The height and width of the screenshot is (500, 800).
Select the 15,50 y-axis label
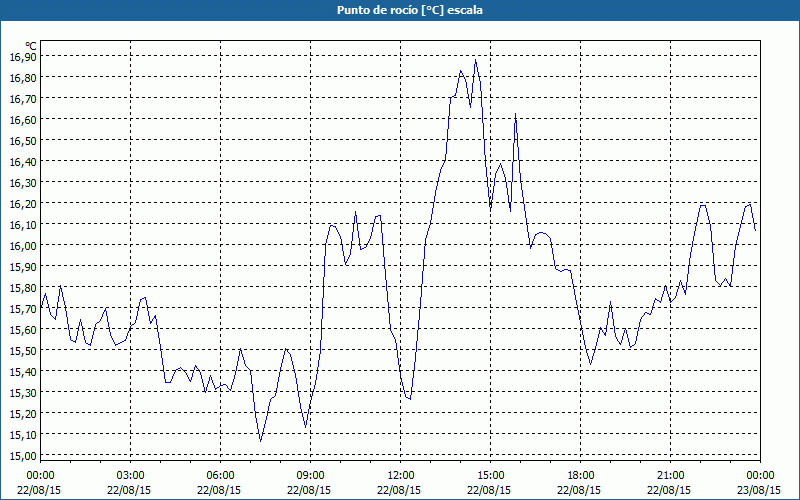click(x=23, y=350)
